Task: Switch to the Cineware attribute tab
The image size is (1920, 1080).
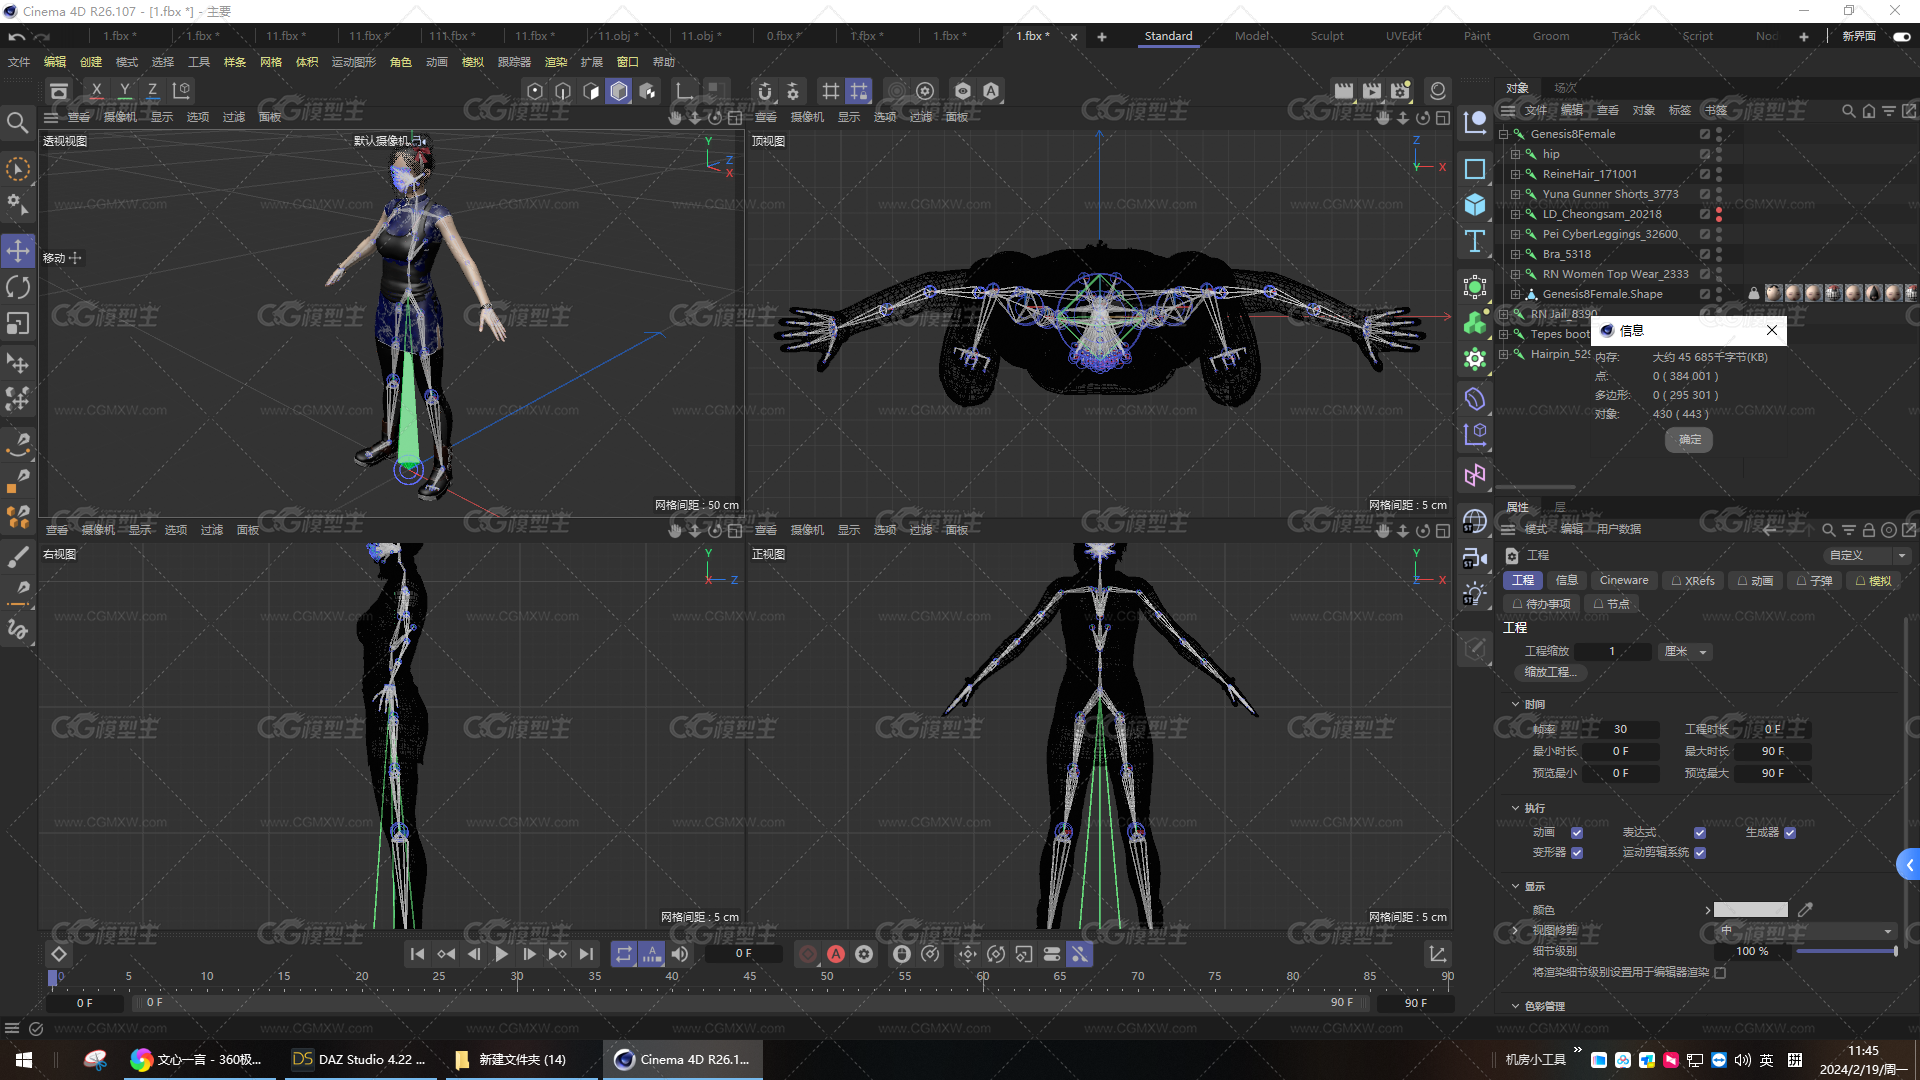Action: click(x=1623, y=580)
